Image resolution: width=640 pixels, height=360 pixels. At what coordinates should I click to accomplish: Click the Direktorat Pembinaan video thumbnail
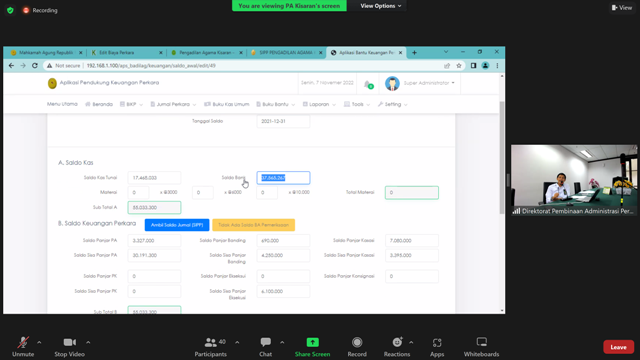[x=574, y=180]
